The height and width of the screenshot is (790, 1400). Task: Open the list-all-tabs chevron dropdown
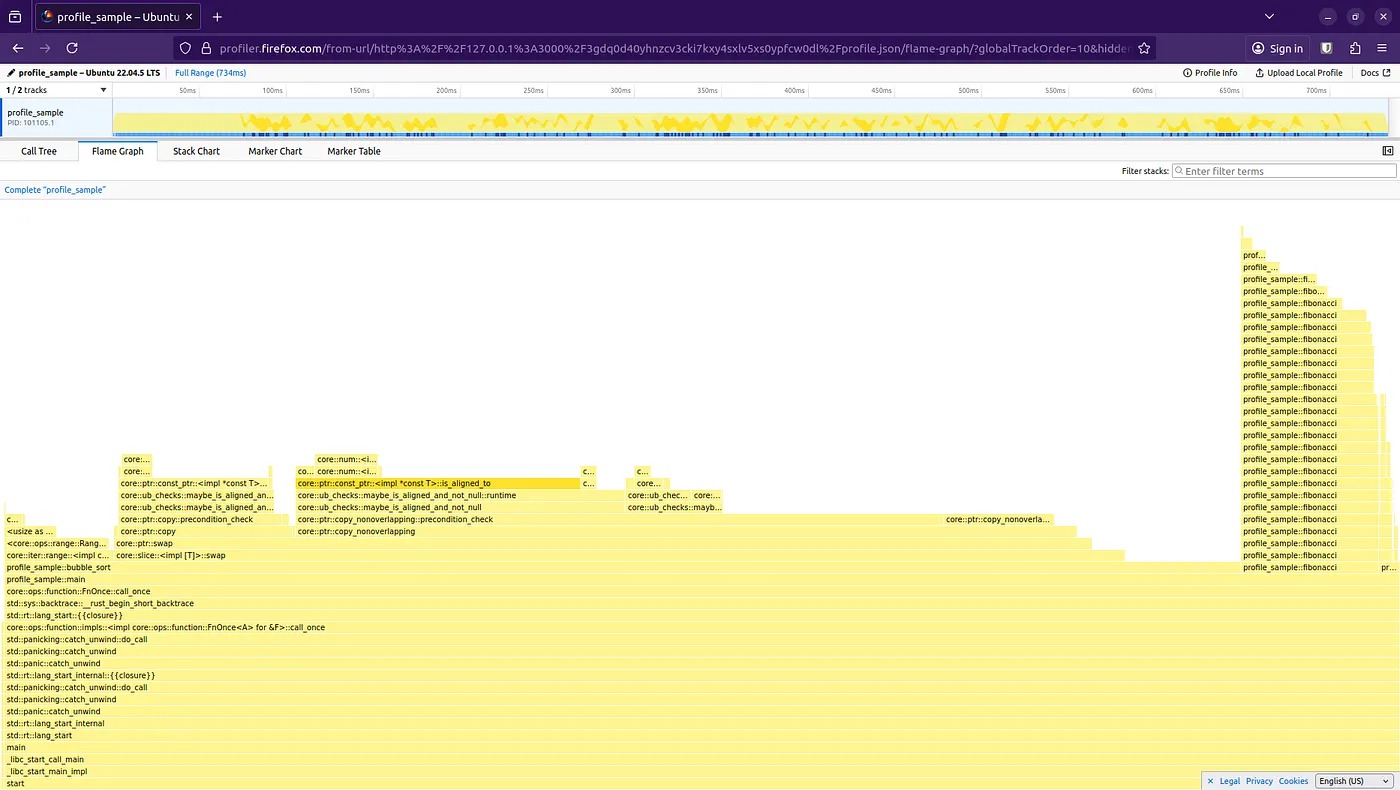point(1269,17)
